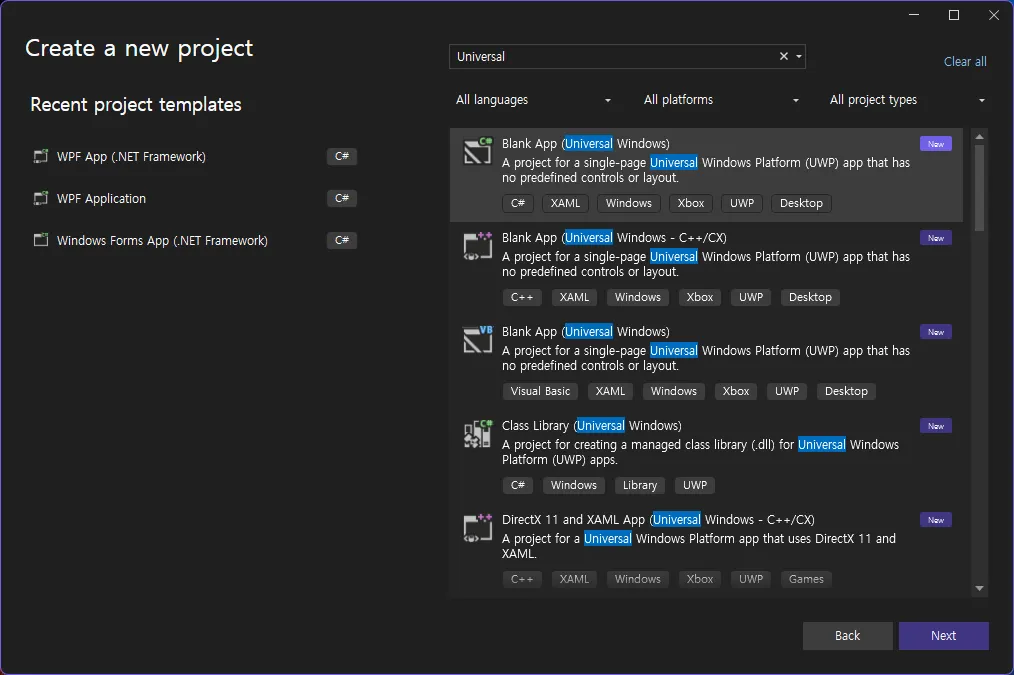Go Back to the previous page
The height and width of the screenshot is (675, 1014).
pos(847,636)
